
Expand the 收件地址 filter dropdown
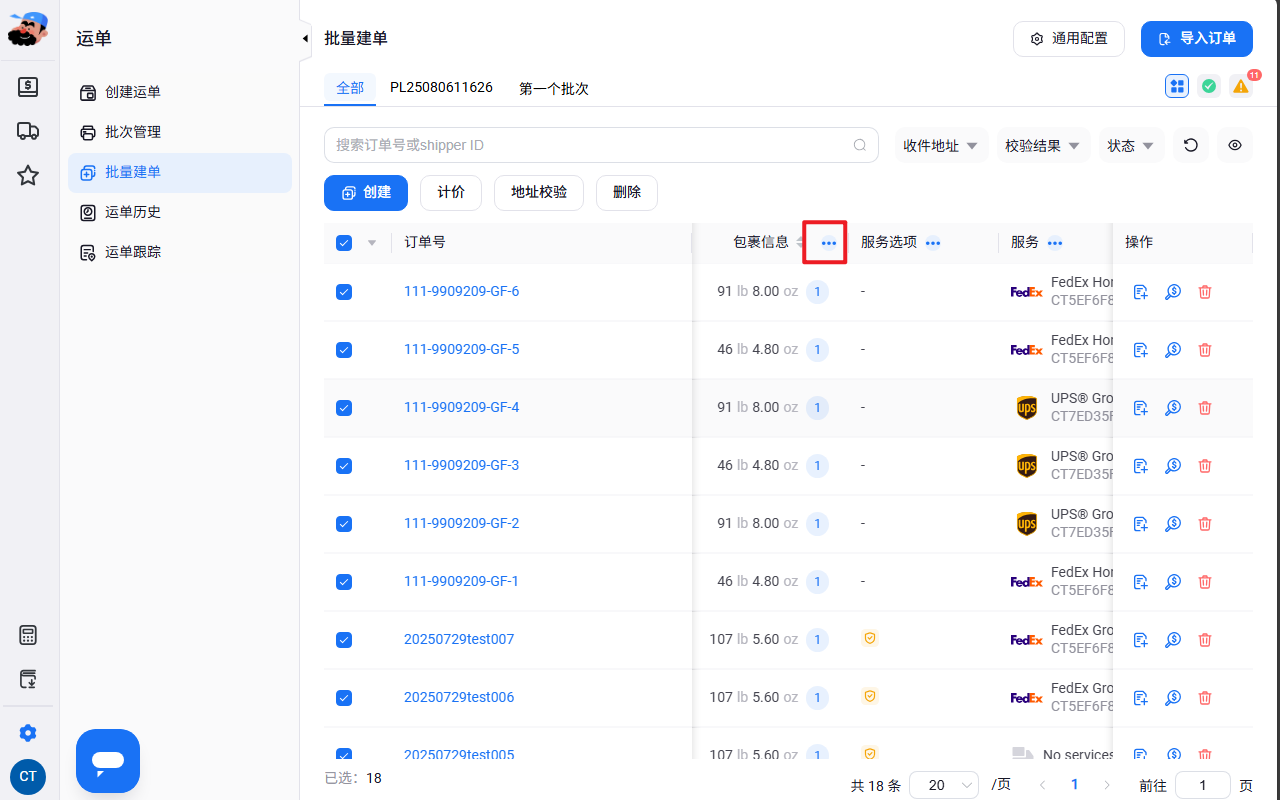(941, 145)
